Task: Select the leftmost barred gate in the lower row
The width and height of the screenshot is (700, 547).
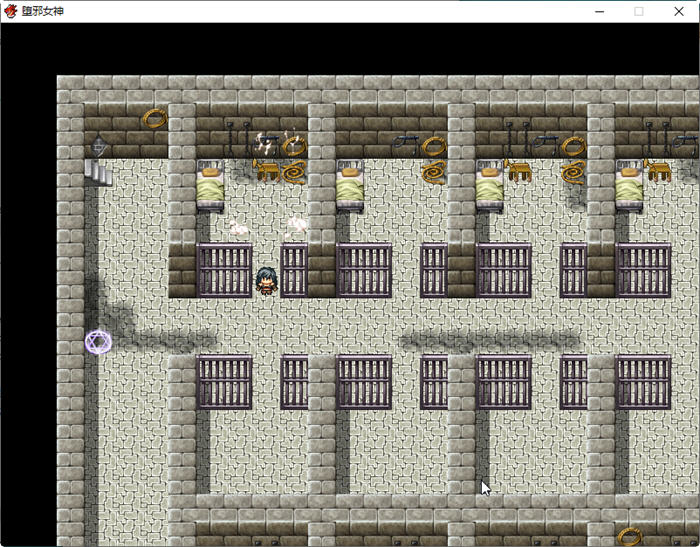Action: (x=224, y=382)
